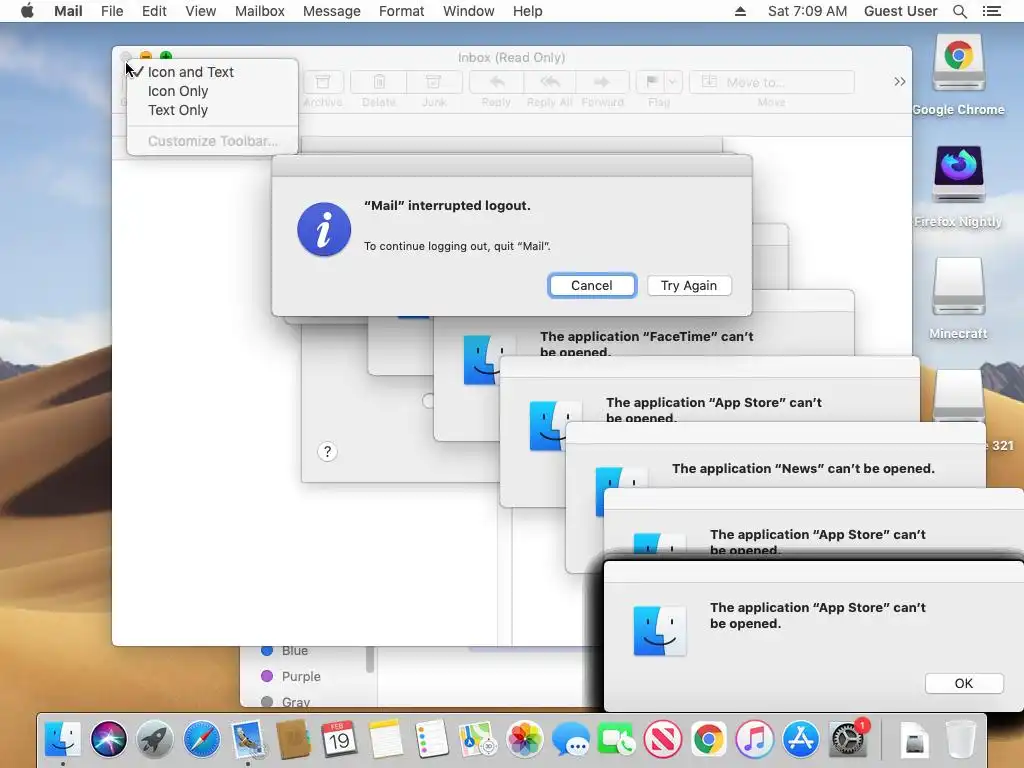Image resolution: width=1024 pixels, height=768 pixels.
Task: Open Messages bubble icon in dock
Action: pyautogui.click(x=570, y=739)
